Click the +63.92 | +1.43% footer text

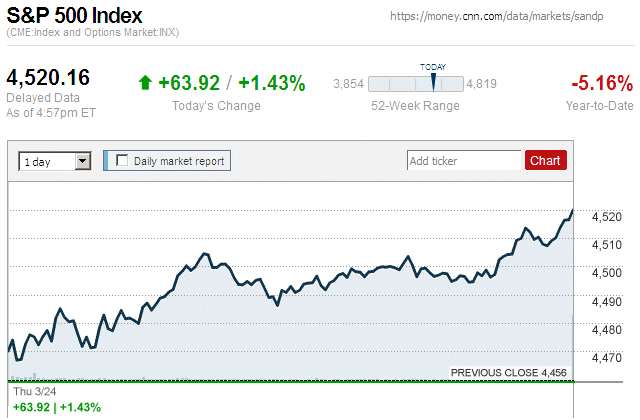click(56, 407)
